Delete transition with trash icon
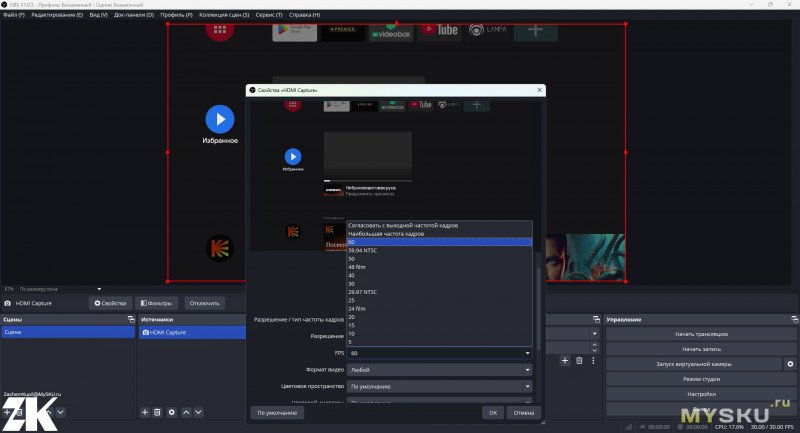Viewport: 800px width, 433px height. point(579,361)
